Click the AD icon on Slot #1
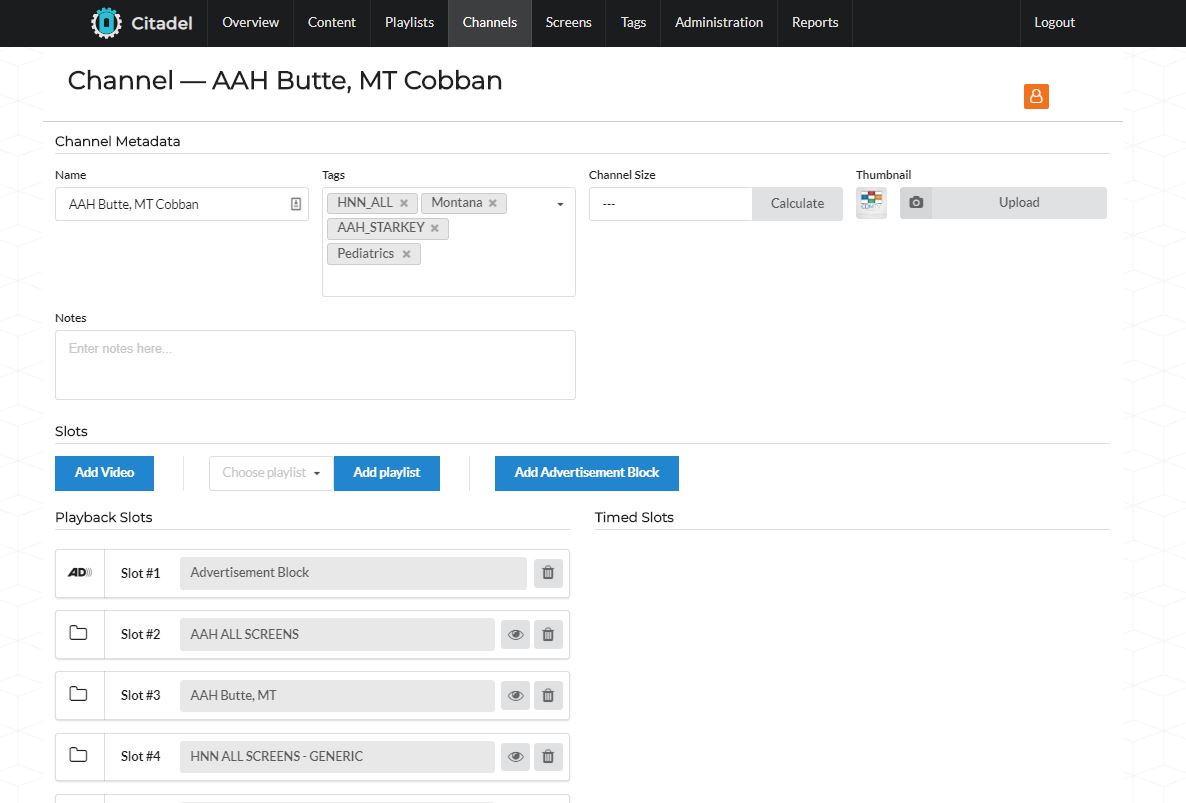This screenshot has width=1186, height=803. (80, 573)
